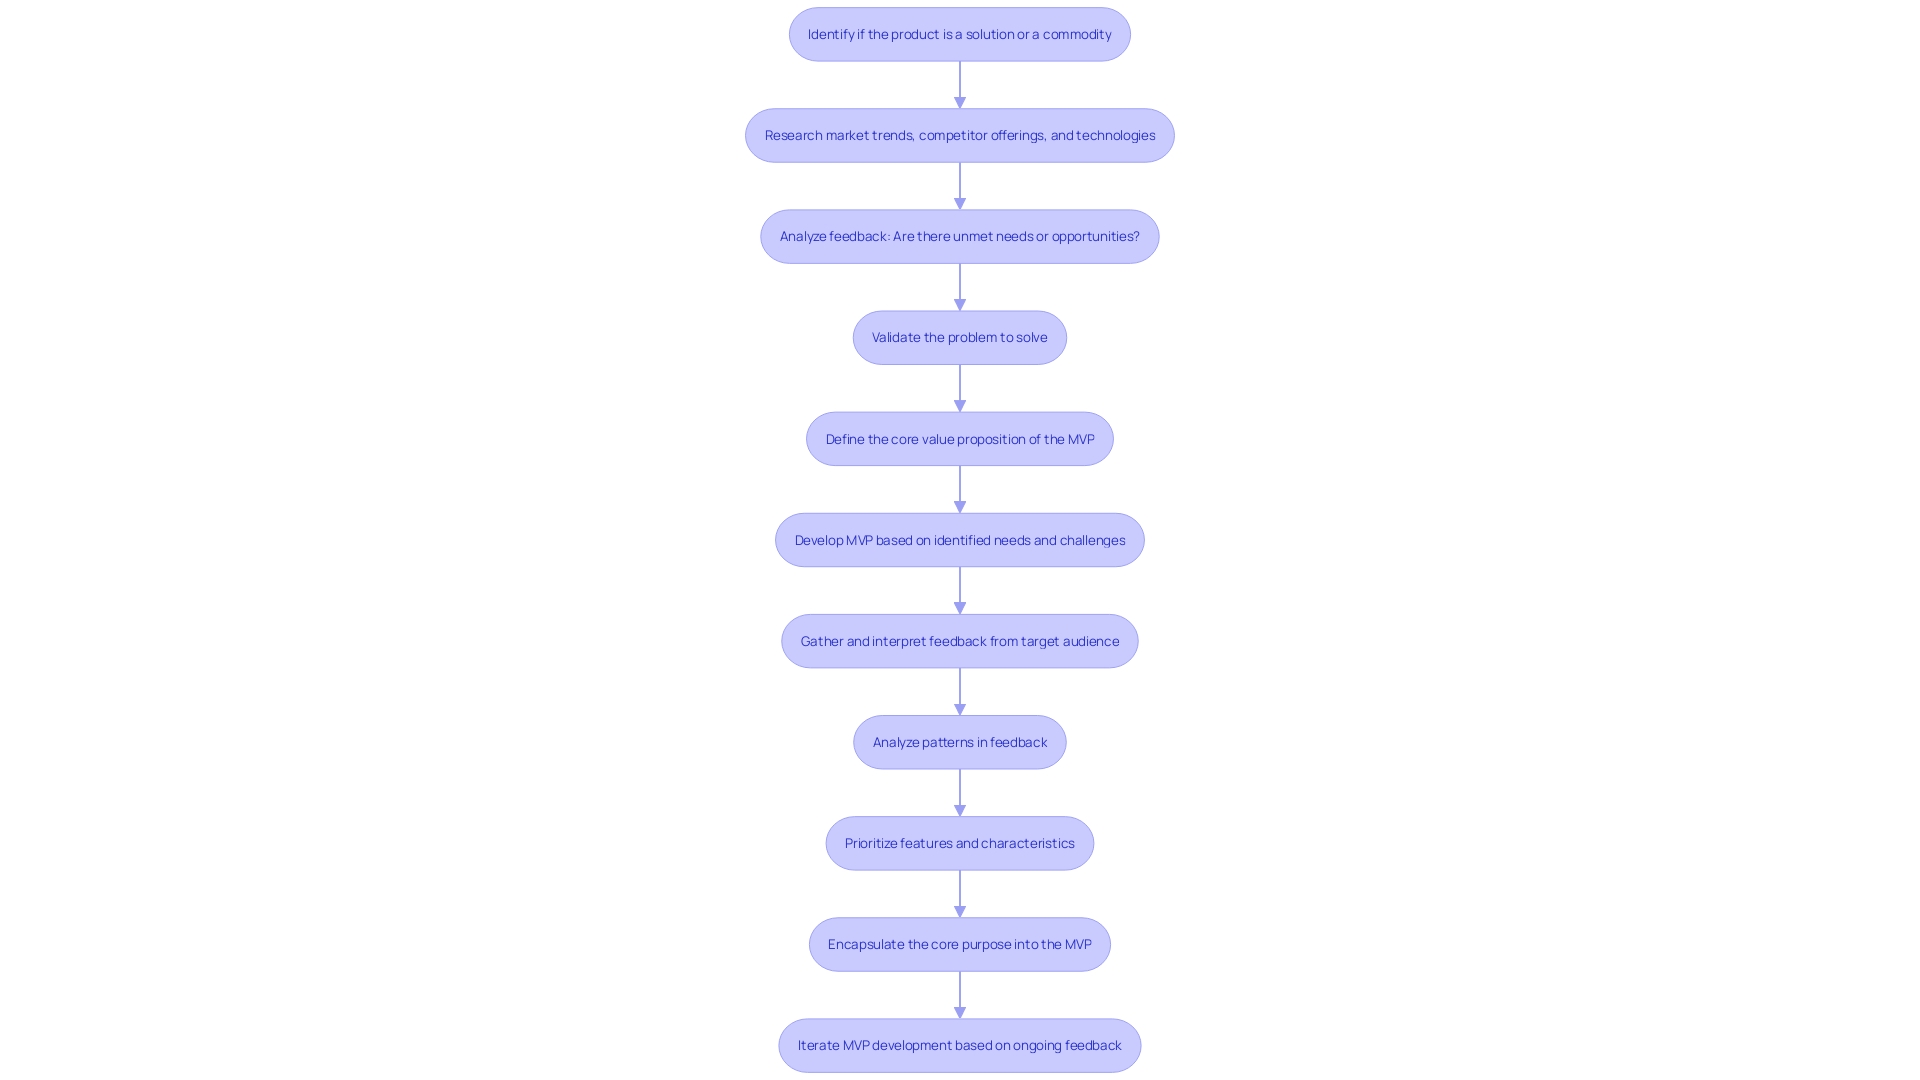Expand the 'Research market trends' node details
Viewport: 1920px width, 1080px height.
[x=959, y=135]
